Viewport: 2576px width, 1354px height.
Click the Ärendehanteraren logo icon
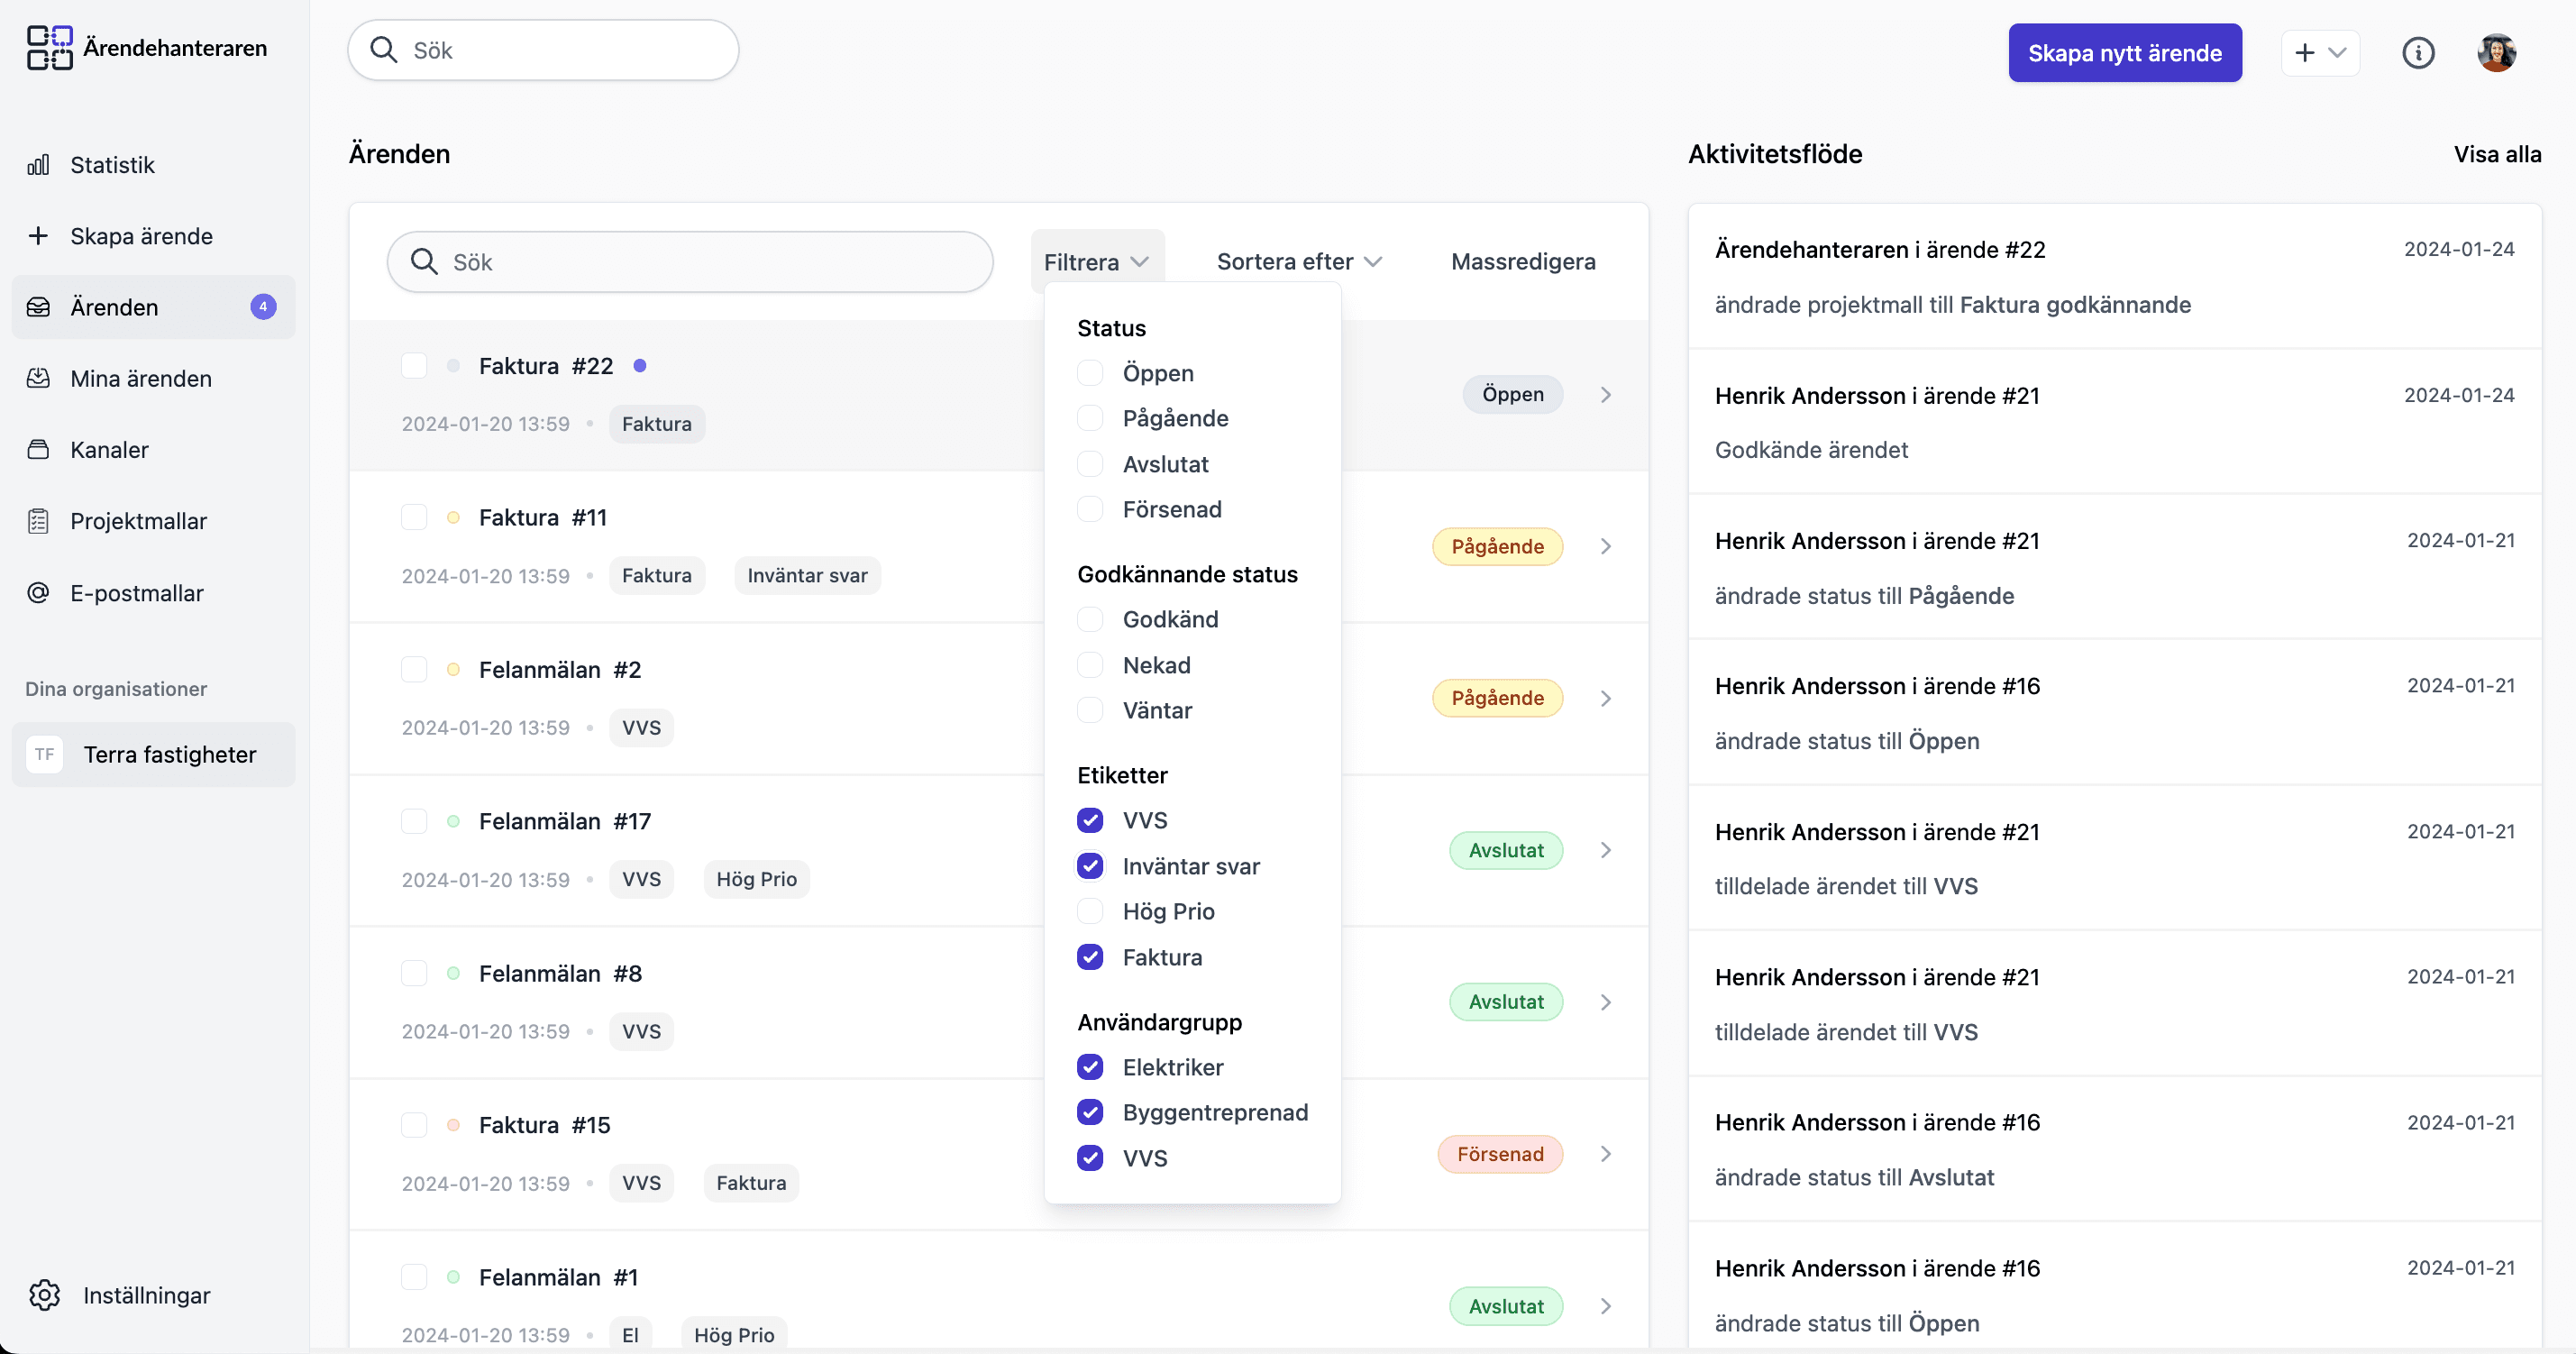click(50, 48)
